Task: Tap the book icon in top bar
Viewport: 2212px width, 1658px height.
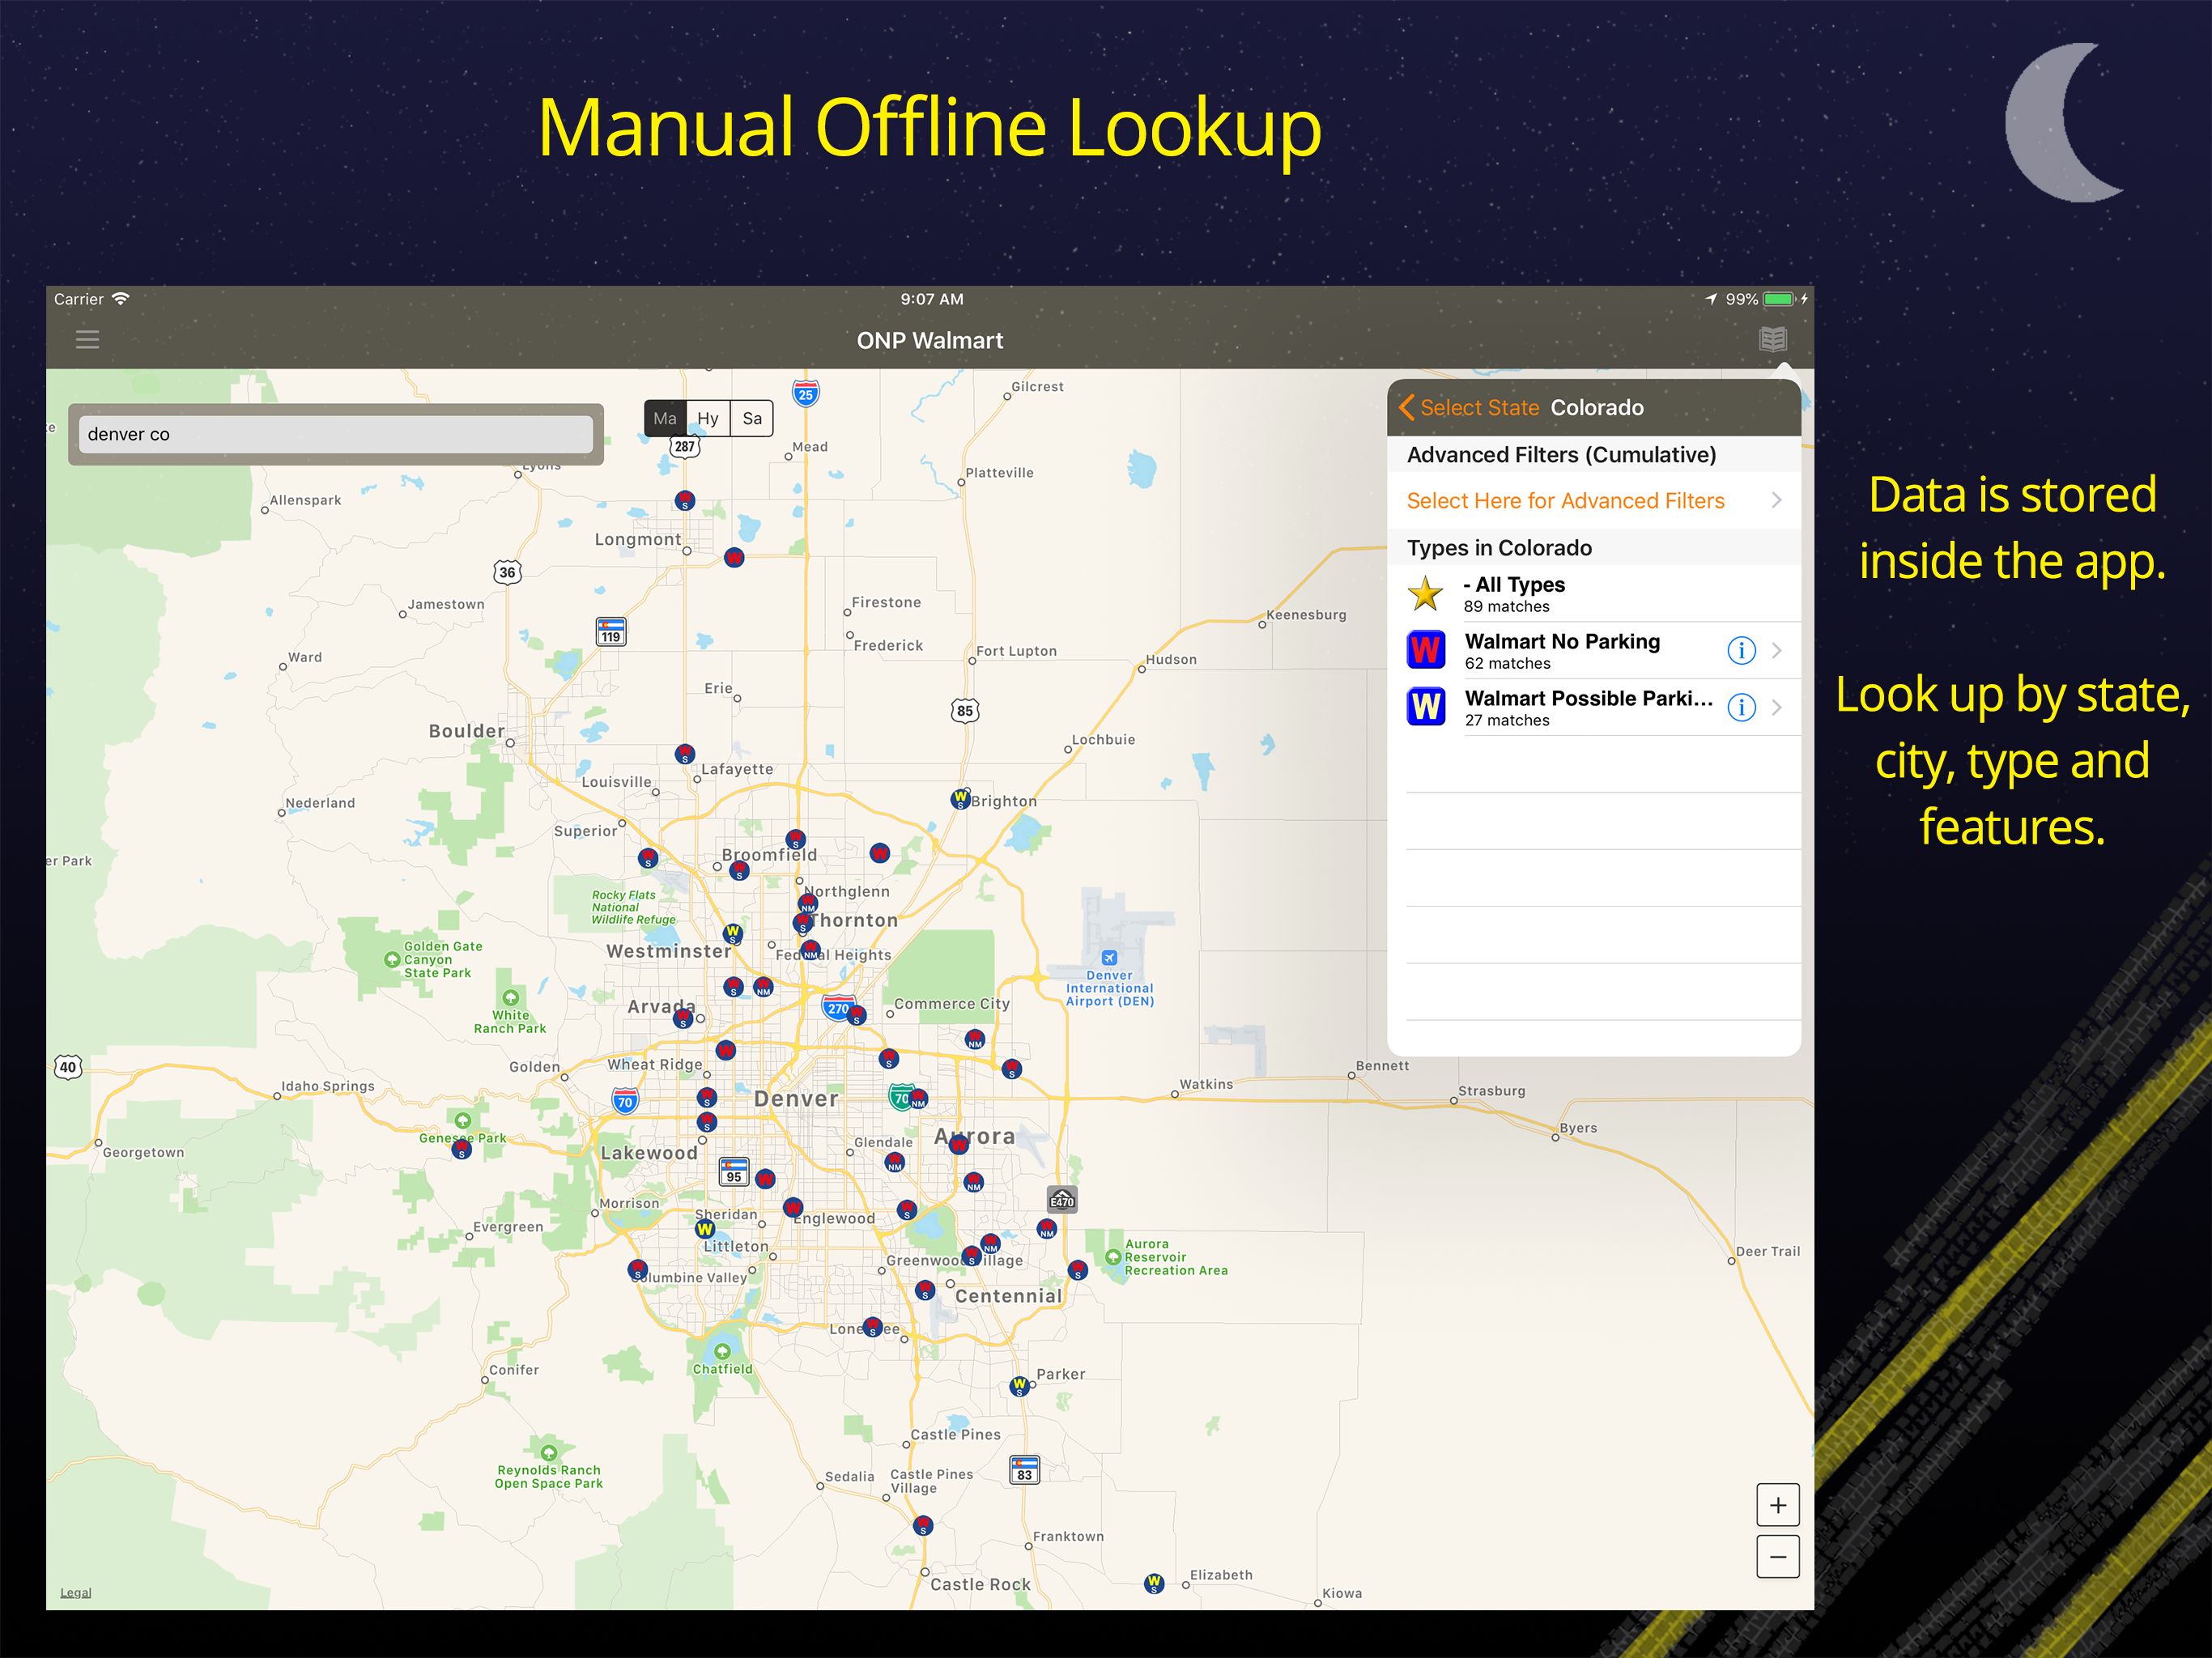Action: tap(1772, 340)
